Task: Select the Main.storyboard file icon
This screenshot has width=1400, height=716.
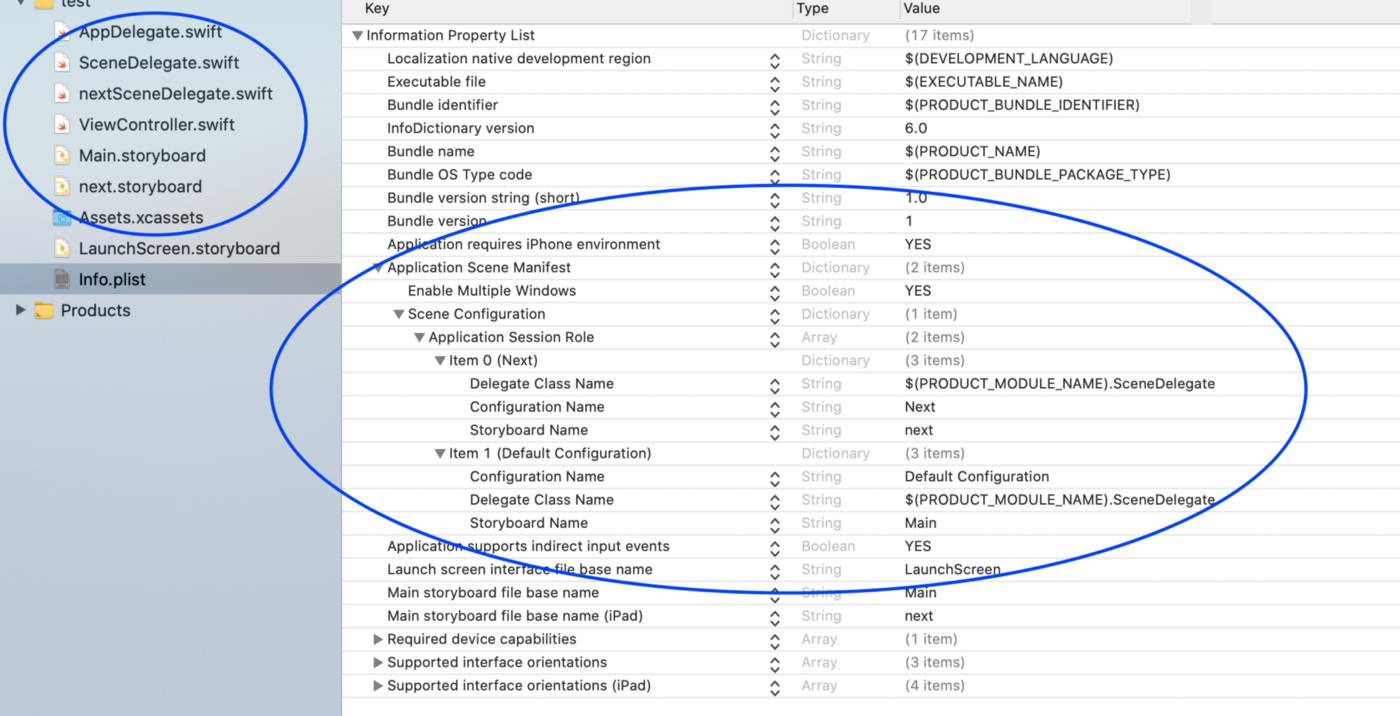Action: point(62,156)
